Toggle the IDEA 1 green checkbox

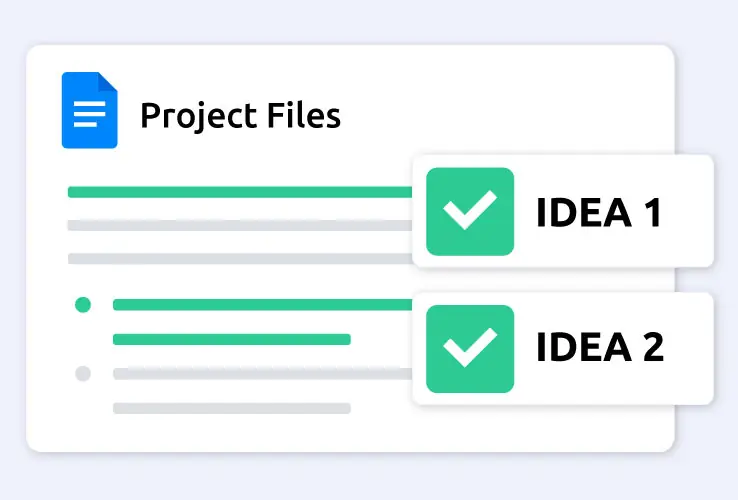coord(470,211)
